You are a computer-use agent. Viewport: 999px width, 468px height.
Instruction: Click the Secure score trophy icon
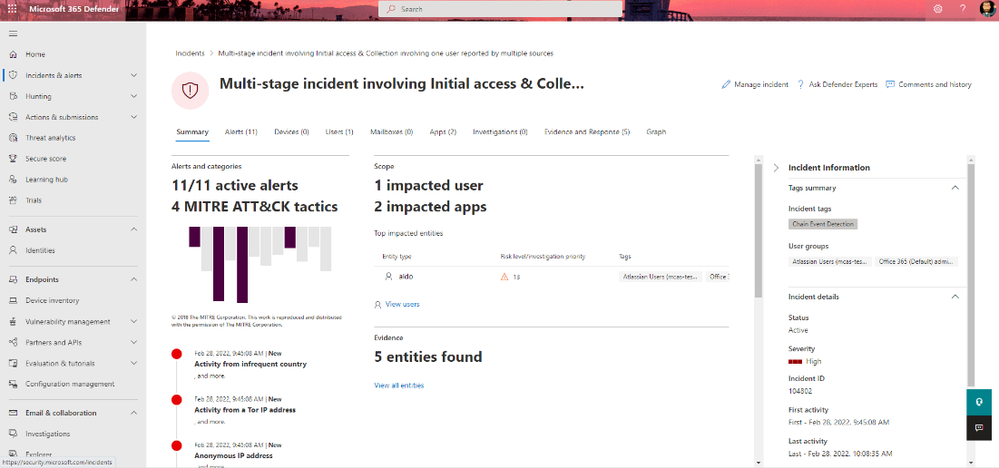pyautogui.click(x=13, y=159)
